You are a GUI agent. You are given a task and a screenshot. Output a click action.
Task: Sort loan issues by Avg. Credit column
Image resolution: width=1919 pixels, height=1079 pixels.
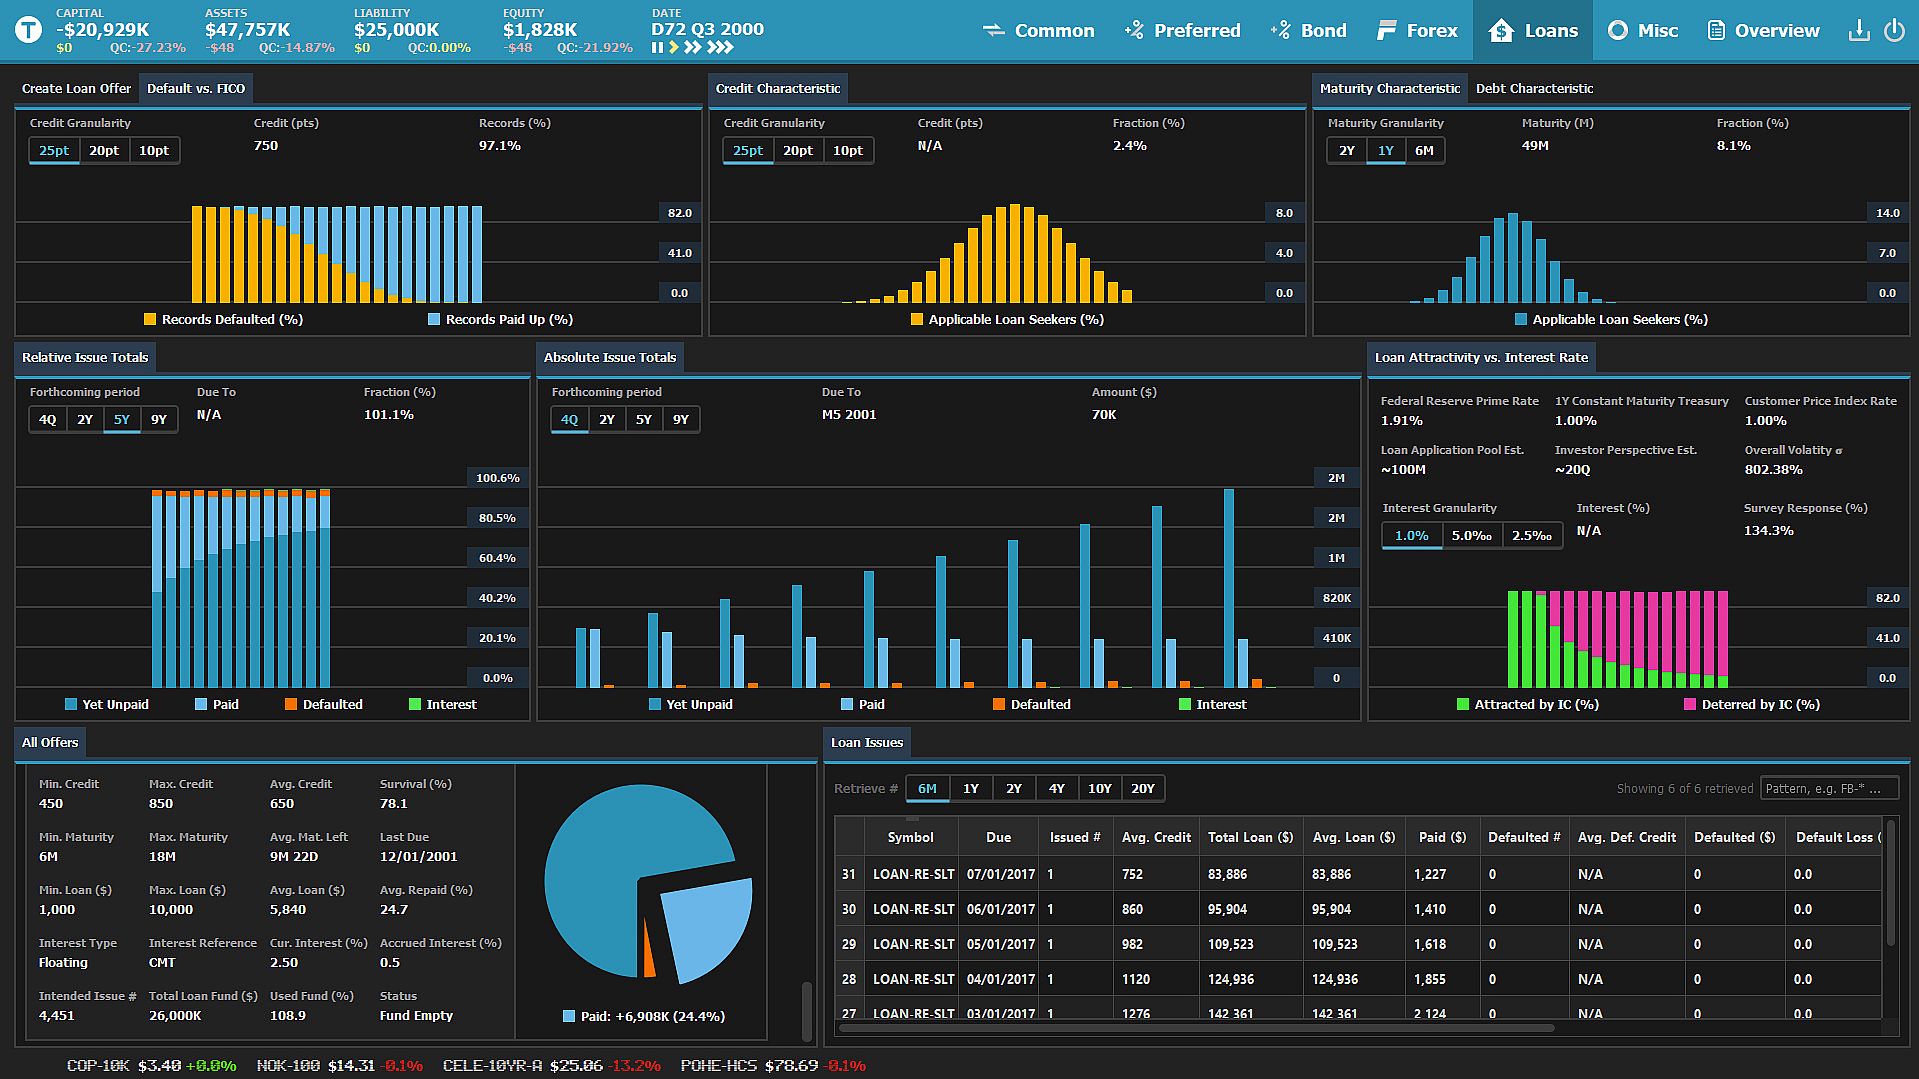[x=1156, y=838]
